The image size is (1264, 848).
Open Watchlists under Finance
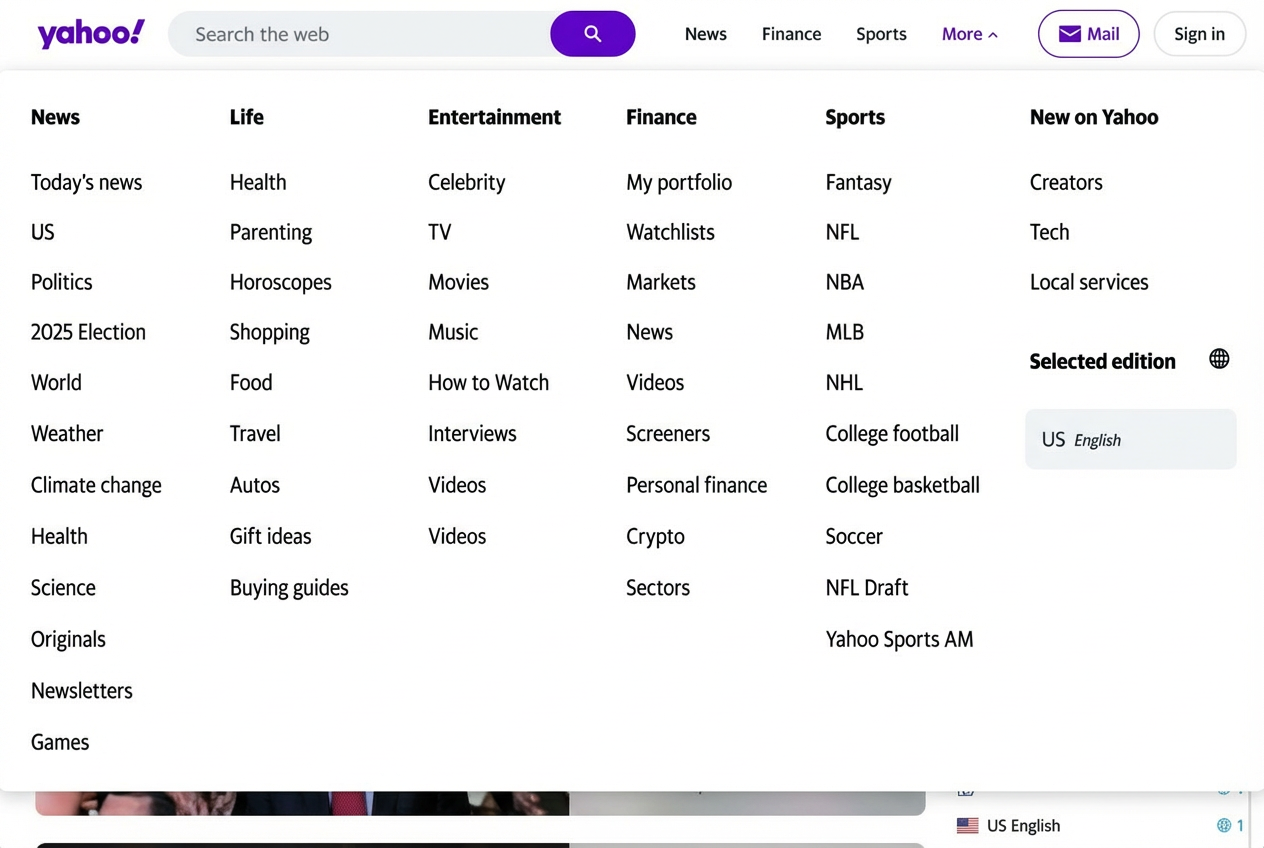click(x=671, y=232)
